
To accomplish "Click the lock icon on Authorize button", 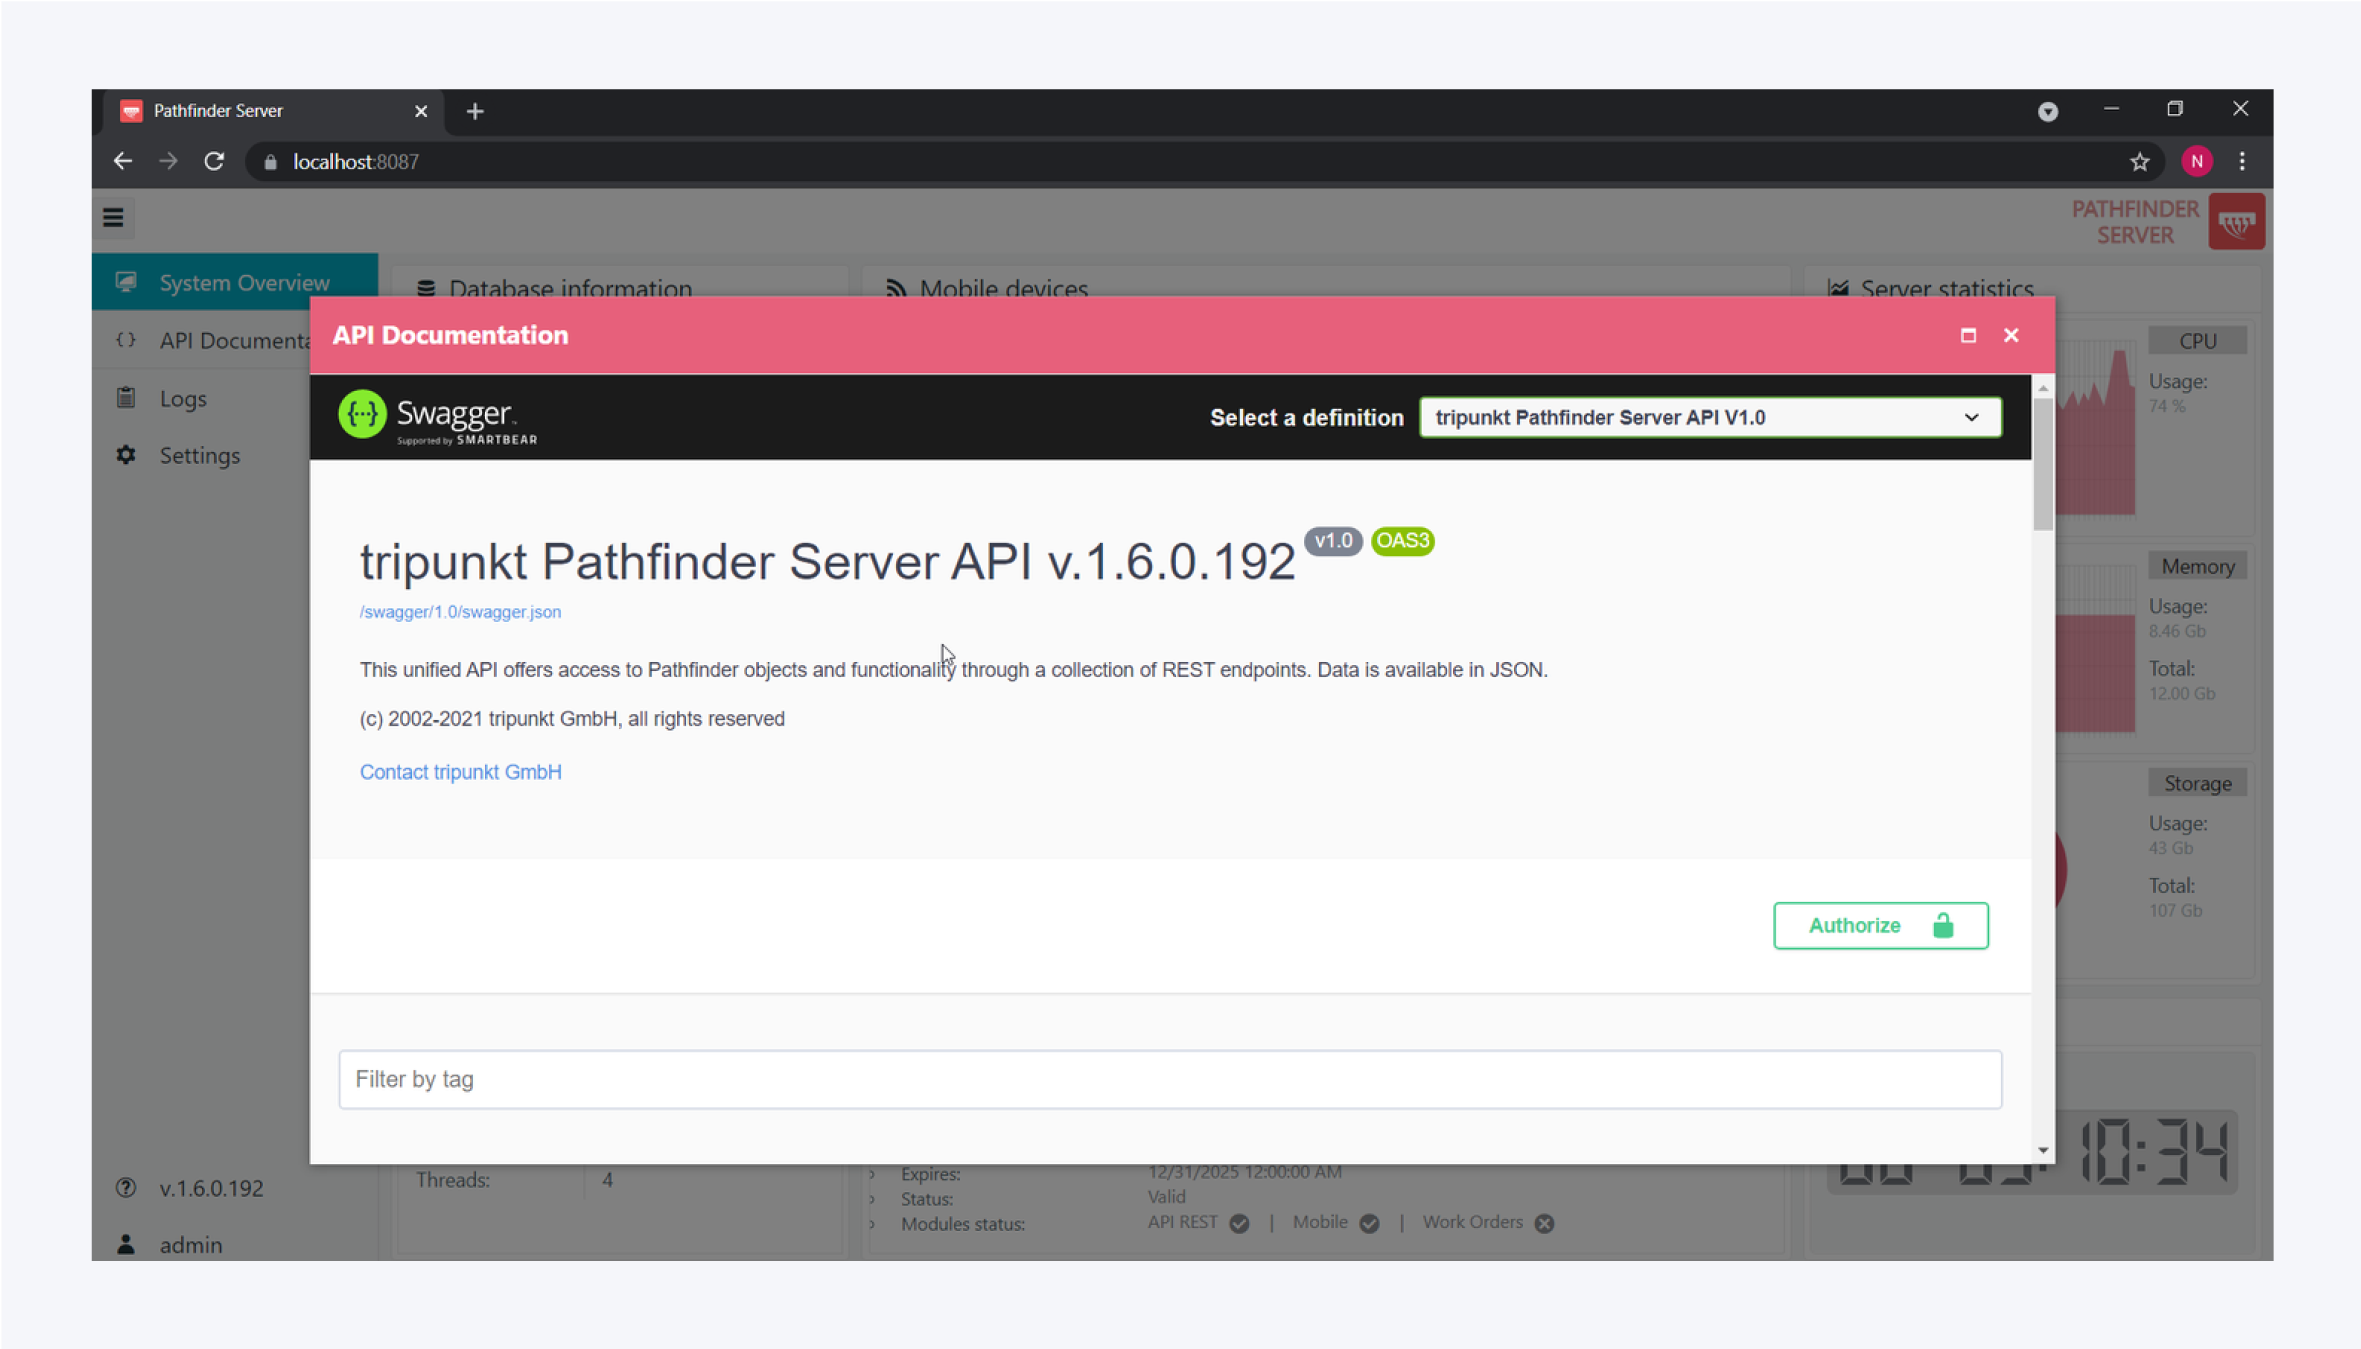I will [x=1942, y=925].
